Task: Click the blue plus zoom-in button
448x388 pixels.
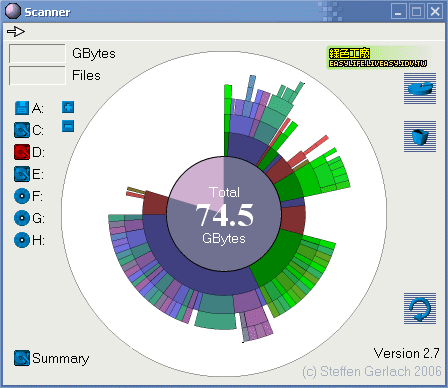Action: 68,107
